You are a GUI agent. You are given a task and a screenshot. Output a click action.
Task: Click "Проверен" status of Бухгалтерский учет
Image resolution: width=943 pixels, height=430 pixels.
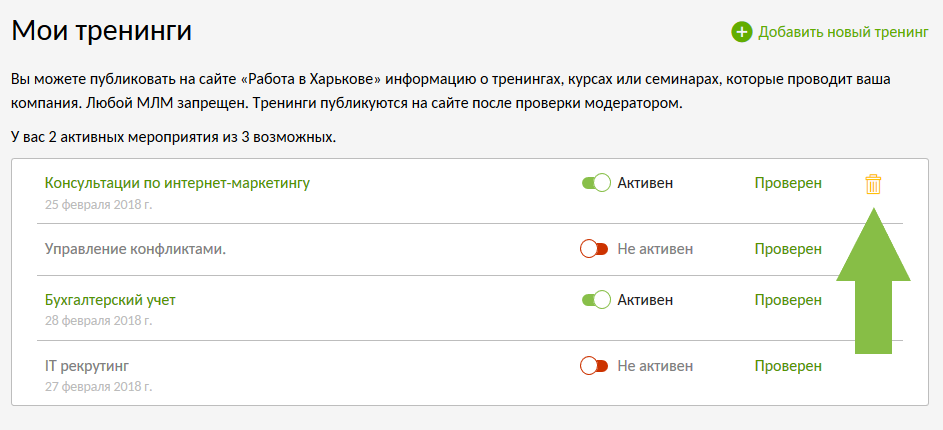tap(788, 299)
